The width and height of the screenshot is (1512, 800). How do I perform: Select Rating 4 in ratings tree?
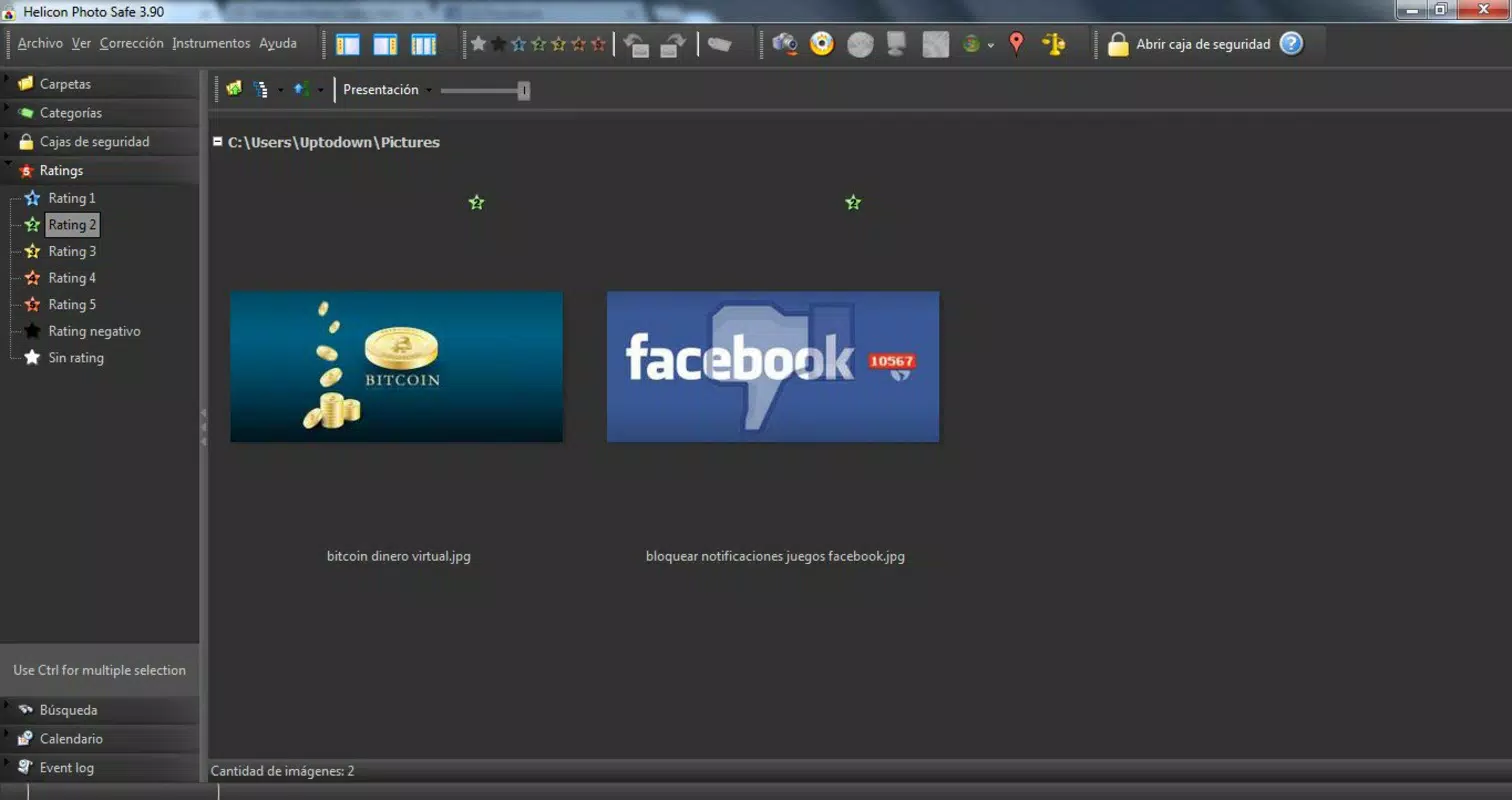point(72,278)
